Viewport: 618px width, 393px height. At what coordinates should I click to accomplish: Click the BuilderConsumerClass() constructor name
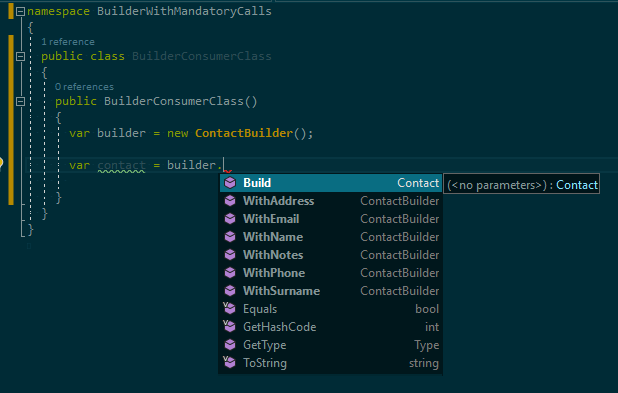click(174, 101)
